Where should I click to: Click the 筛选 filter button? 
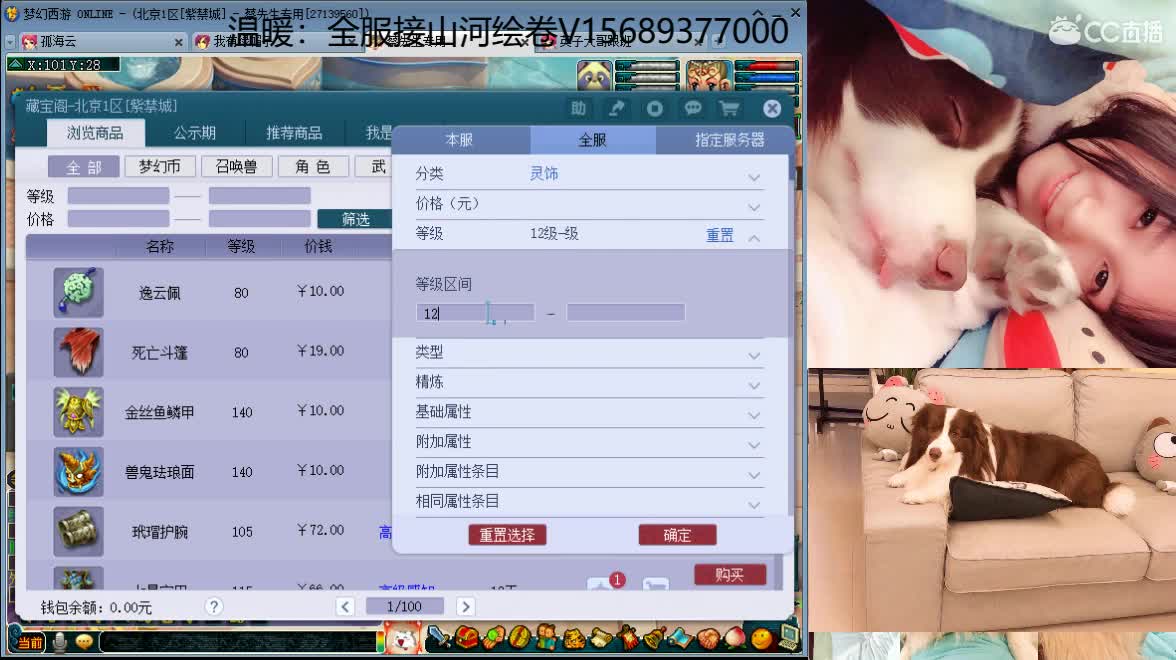(x=355, y=219)
